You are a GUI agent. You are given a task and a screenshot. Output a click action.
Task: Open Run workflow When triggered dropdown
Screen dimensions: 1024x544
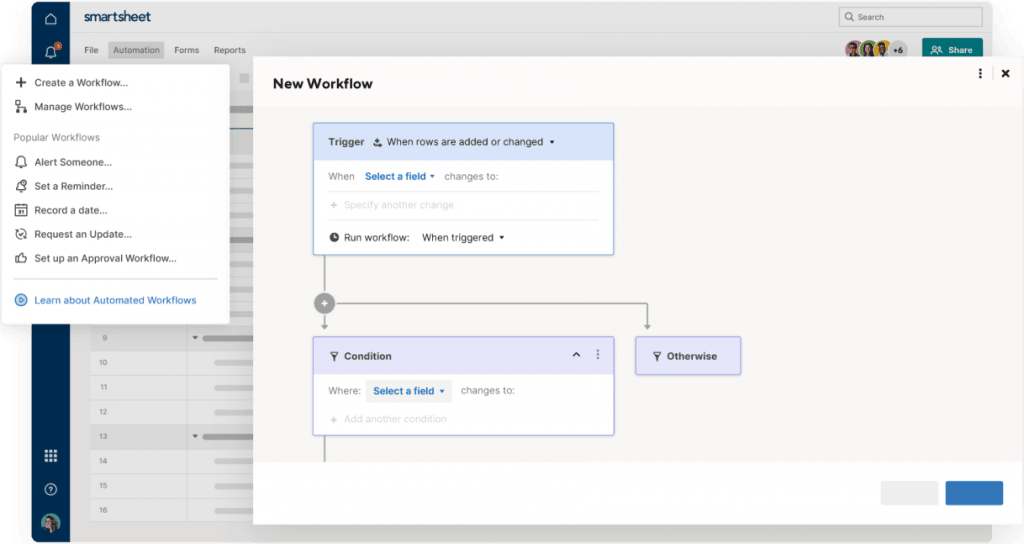coord(463,238)
